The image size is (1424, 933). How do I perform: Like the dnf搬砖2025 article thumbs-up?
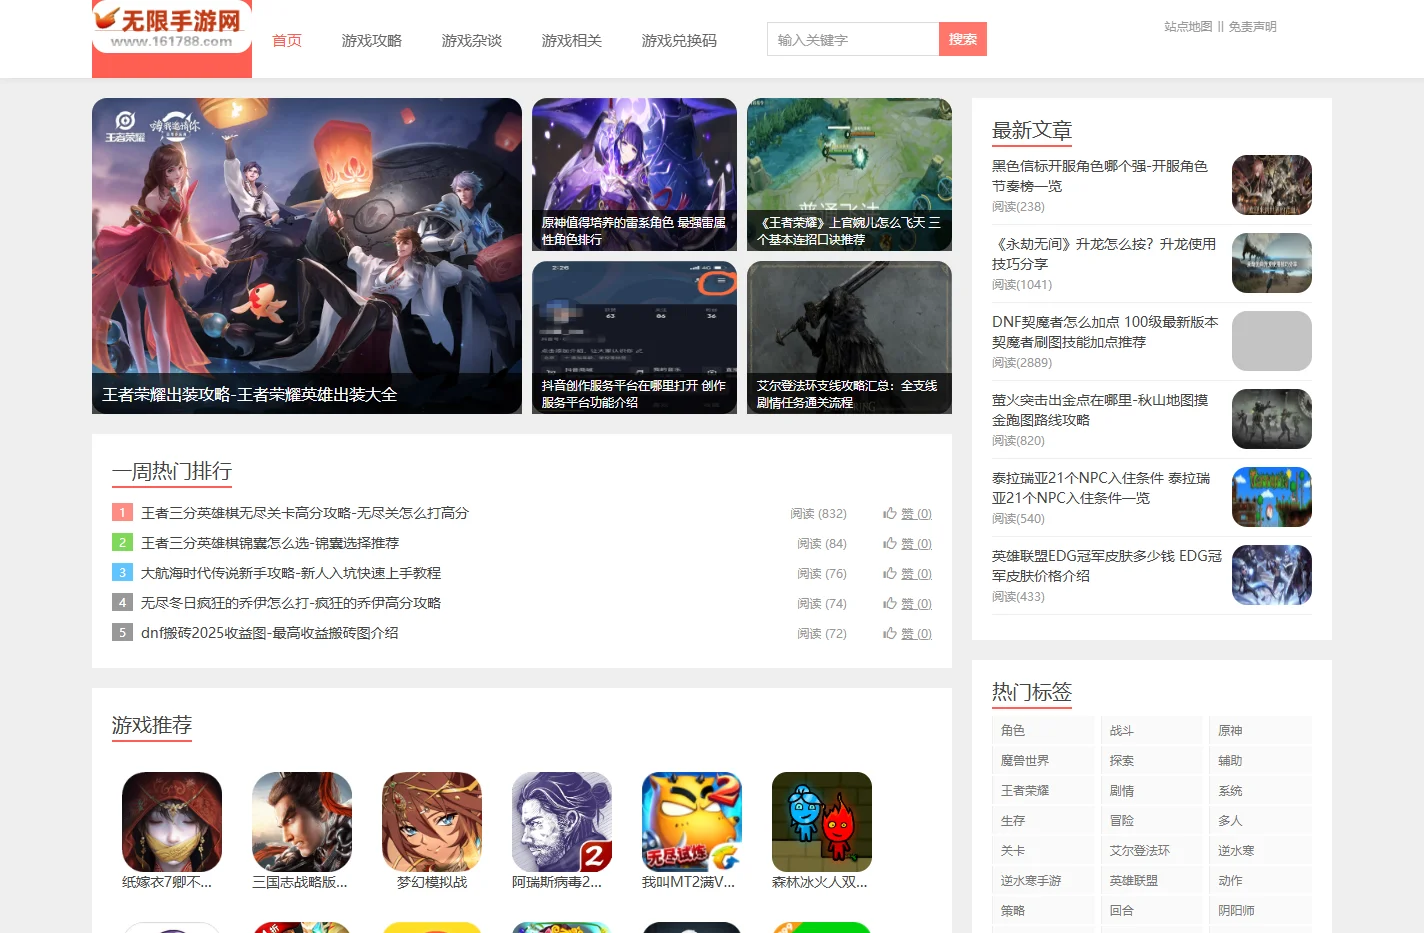point(907,634)
